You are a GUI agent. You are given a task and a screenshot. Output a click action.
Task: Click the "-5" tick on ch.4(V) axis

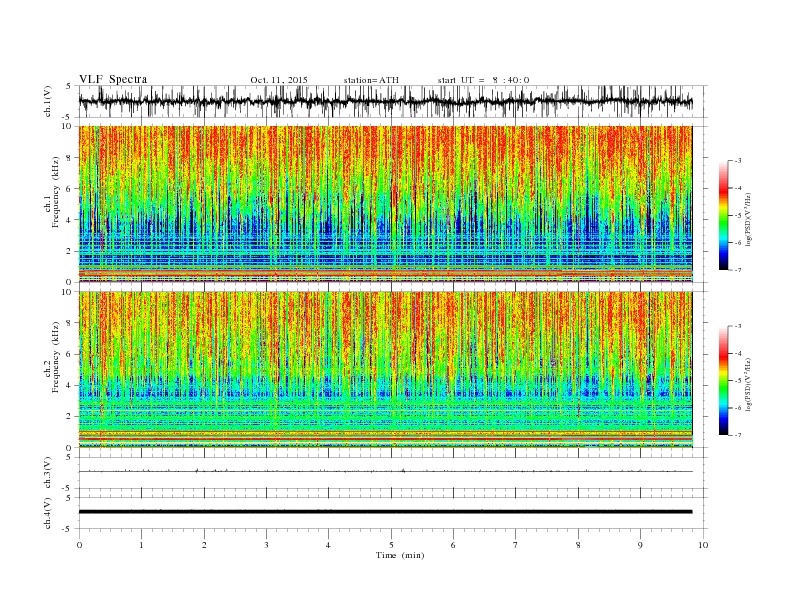(x=68, y=529)
